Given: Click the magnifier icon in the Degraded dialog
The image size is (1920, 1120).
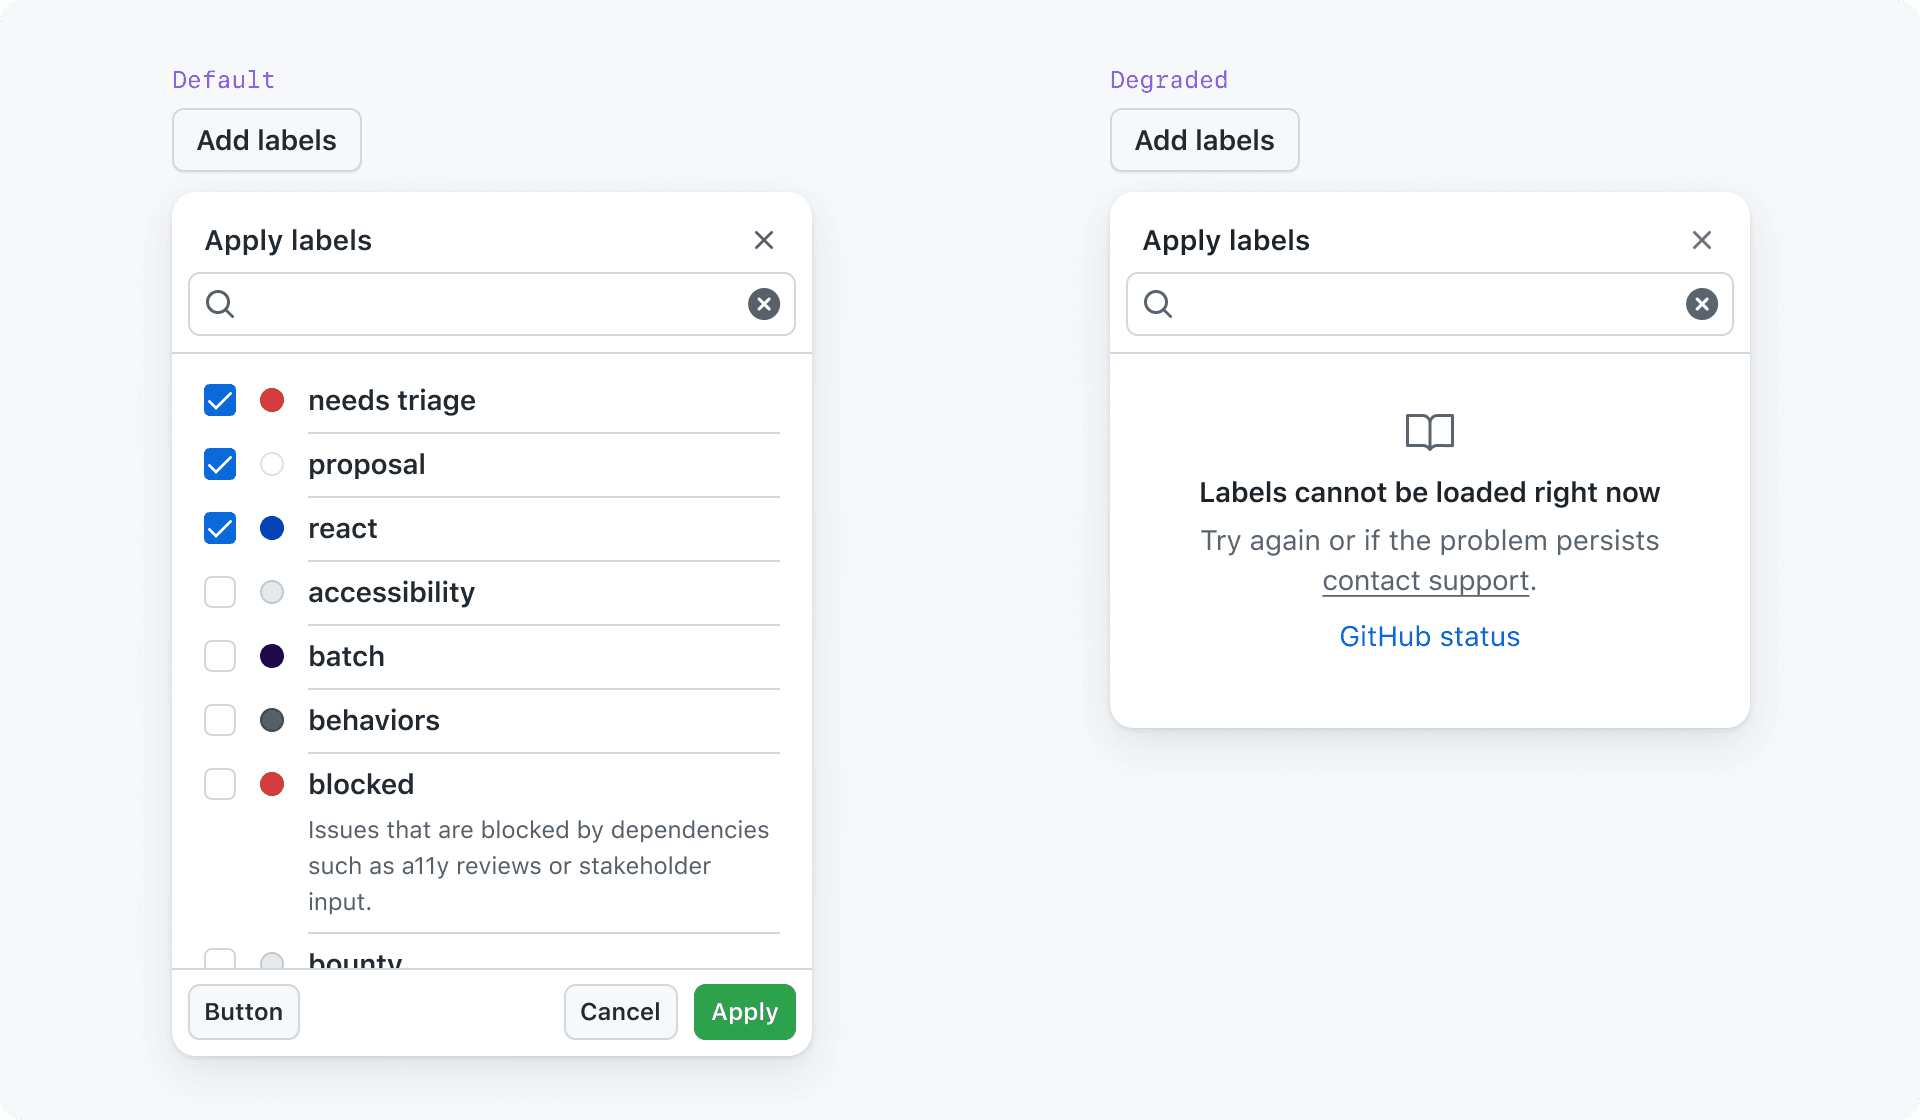Looking at the screenshot, I should [x=1158, y=304].
